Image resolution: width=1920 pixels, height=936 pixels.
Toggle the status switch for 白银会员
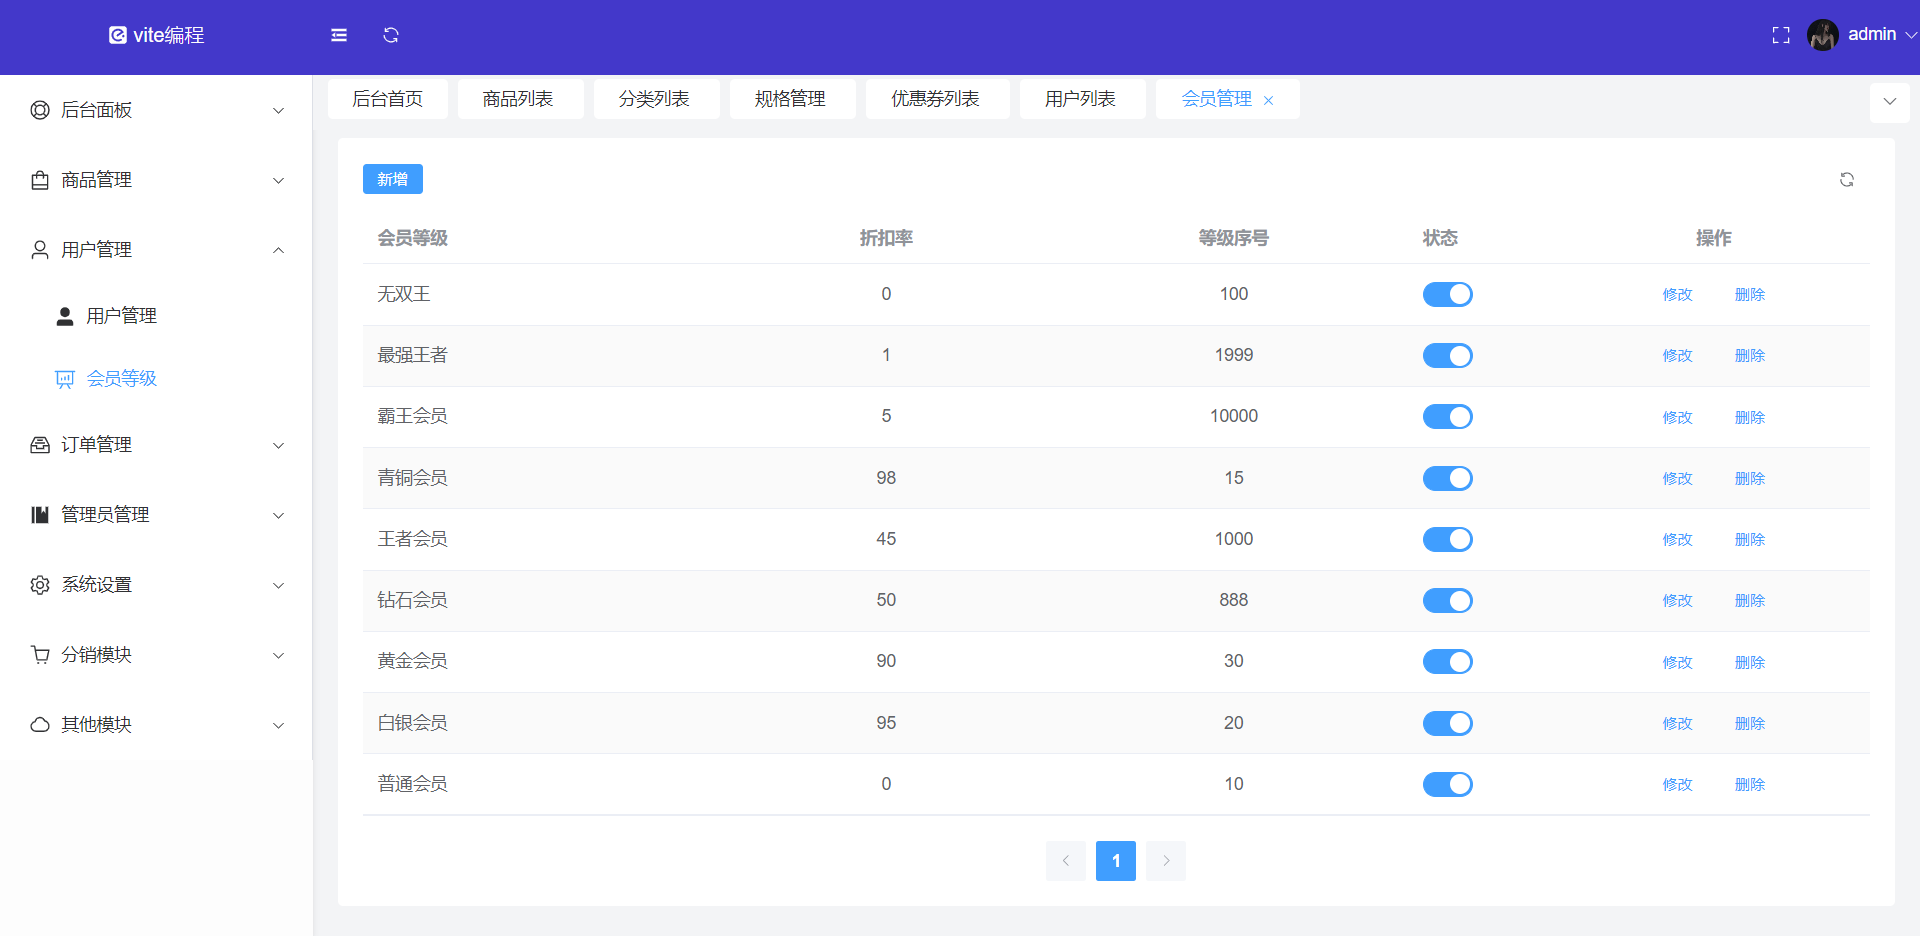[x=1447, y=723]
